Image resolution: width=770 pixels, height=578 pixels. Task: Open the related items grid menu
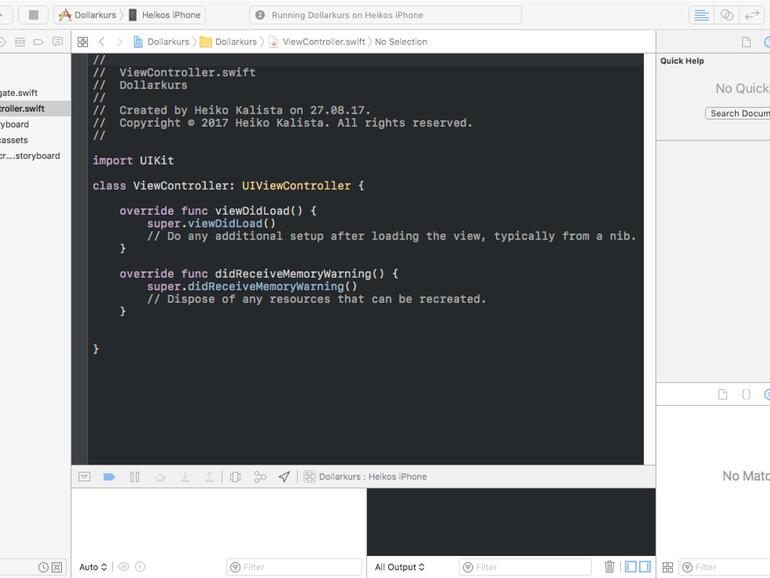[x=82, y=42]
